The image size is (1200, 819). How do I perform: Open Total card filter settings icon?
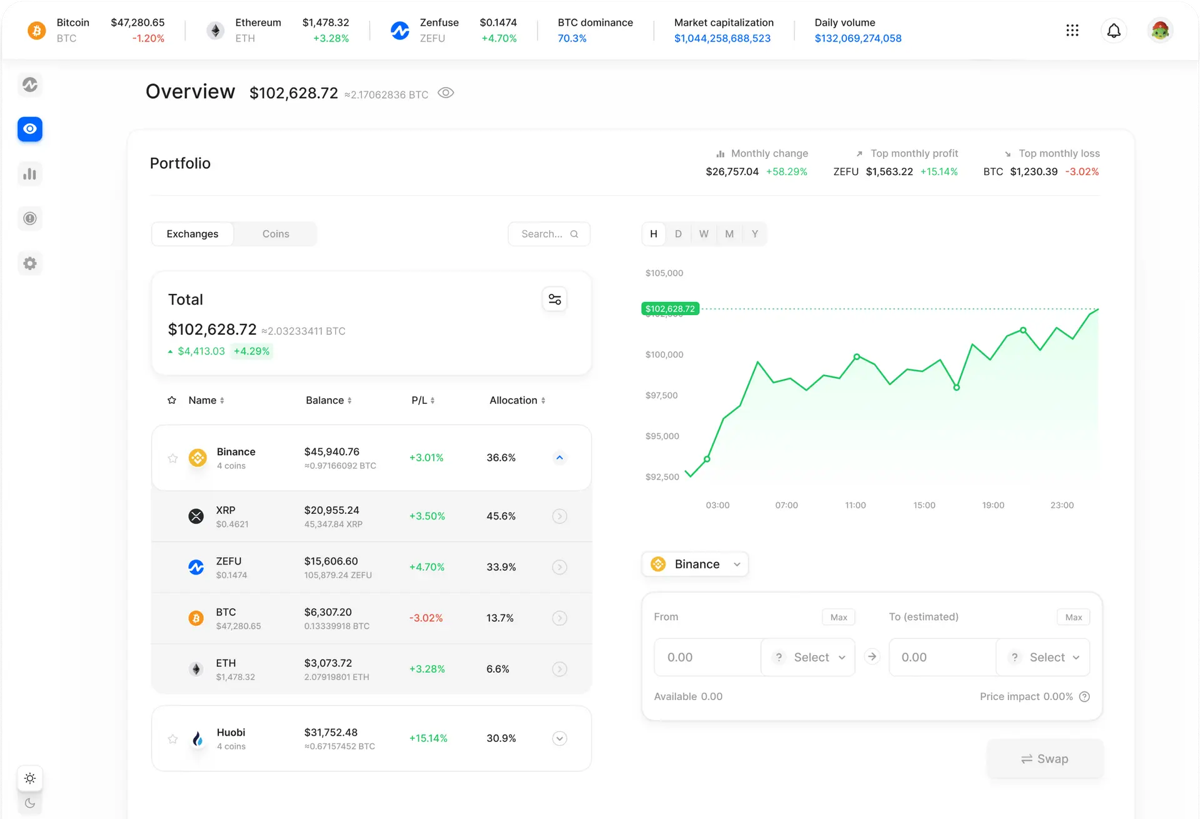(x=555, y=299)
